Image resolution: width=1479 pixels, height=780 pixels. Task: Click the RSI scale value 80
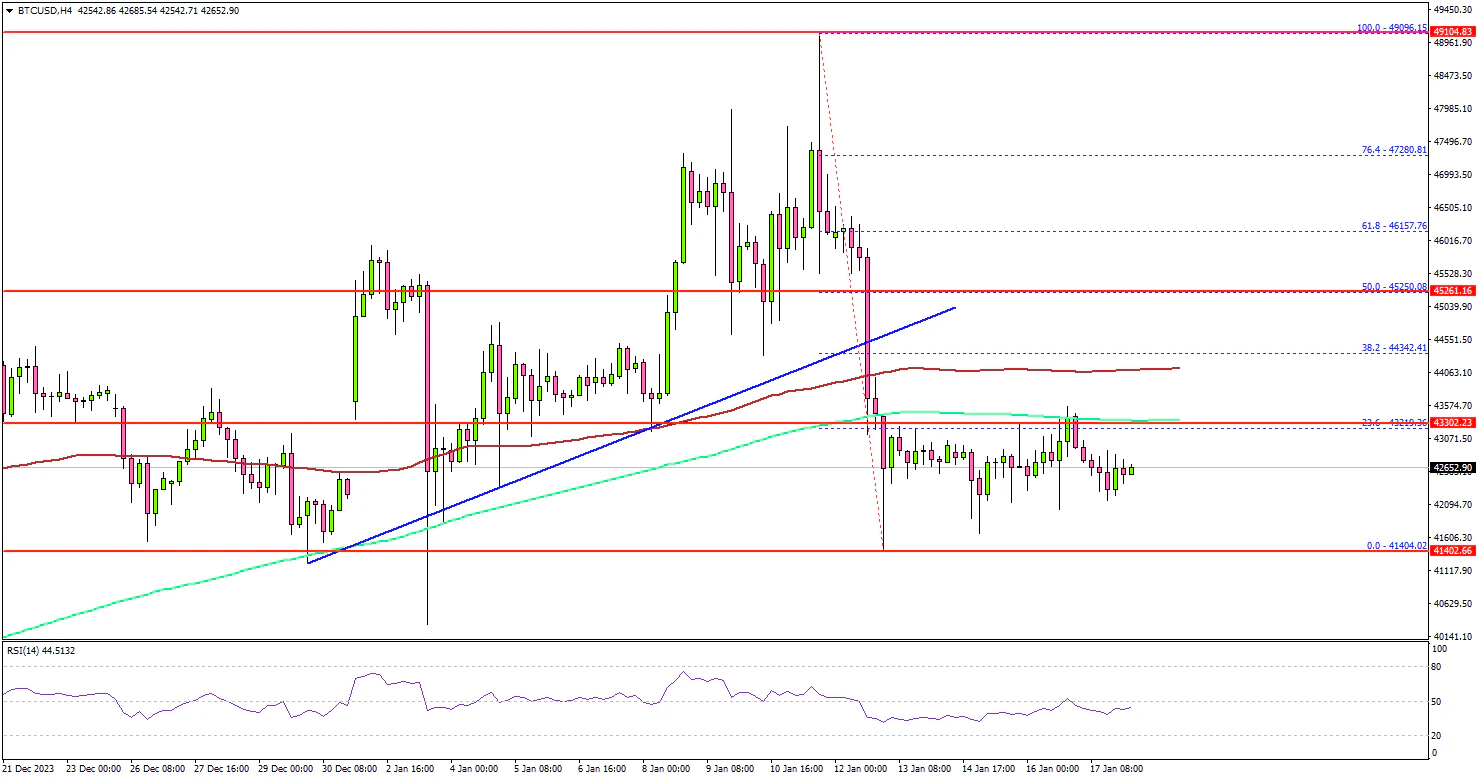1437,665
